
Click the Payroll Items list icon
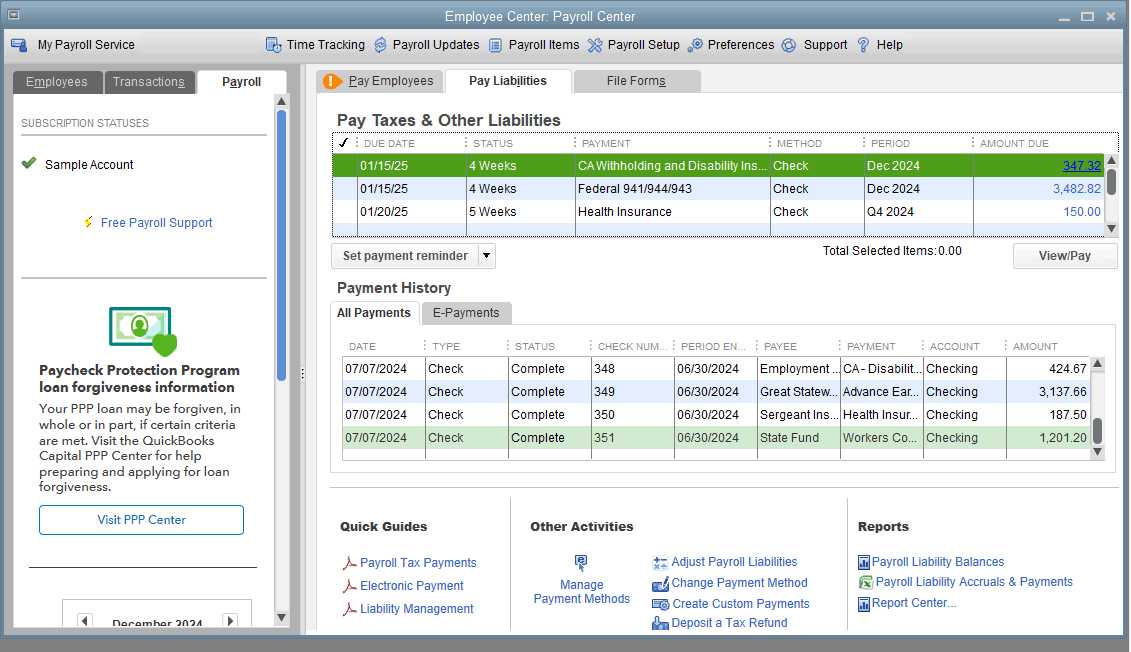[496, 45]
